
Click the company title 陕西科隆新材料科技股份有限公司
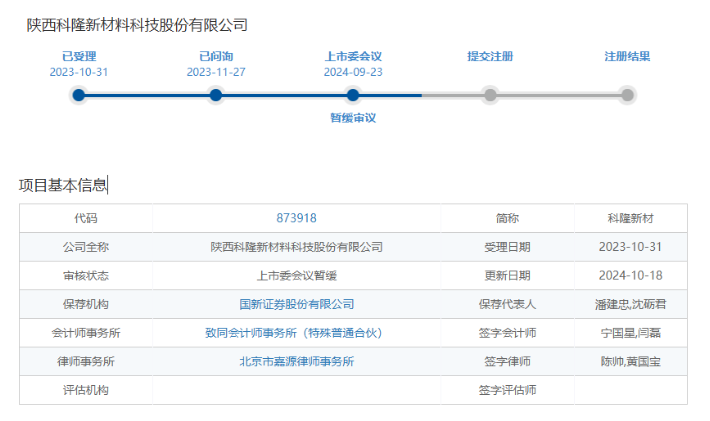point(137,25)
